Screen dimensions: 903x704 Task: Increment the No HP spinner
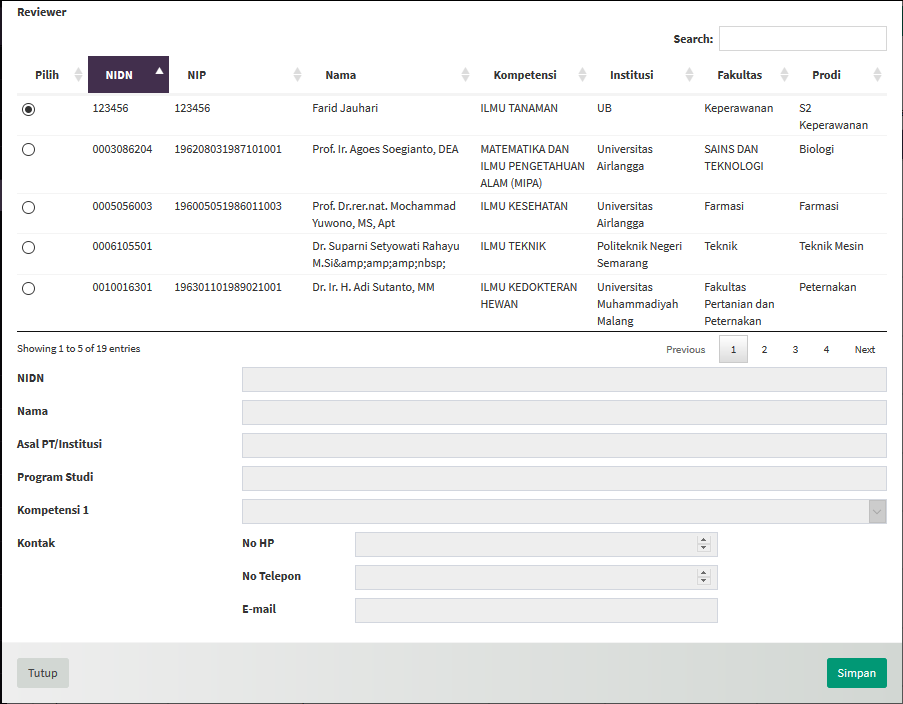(703, 540)
